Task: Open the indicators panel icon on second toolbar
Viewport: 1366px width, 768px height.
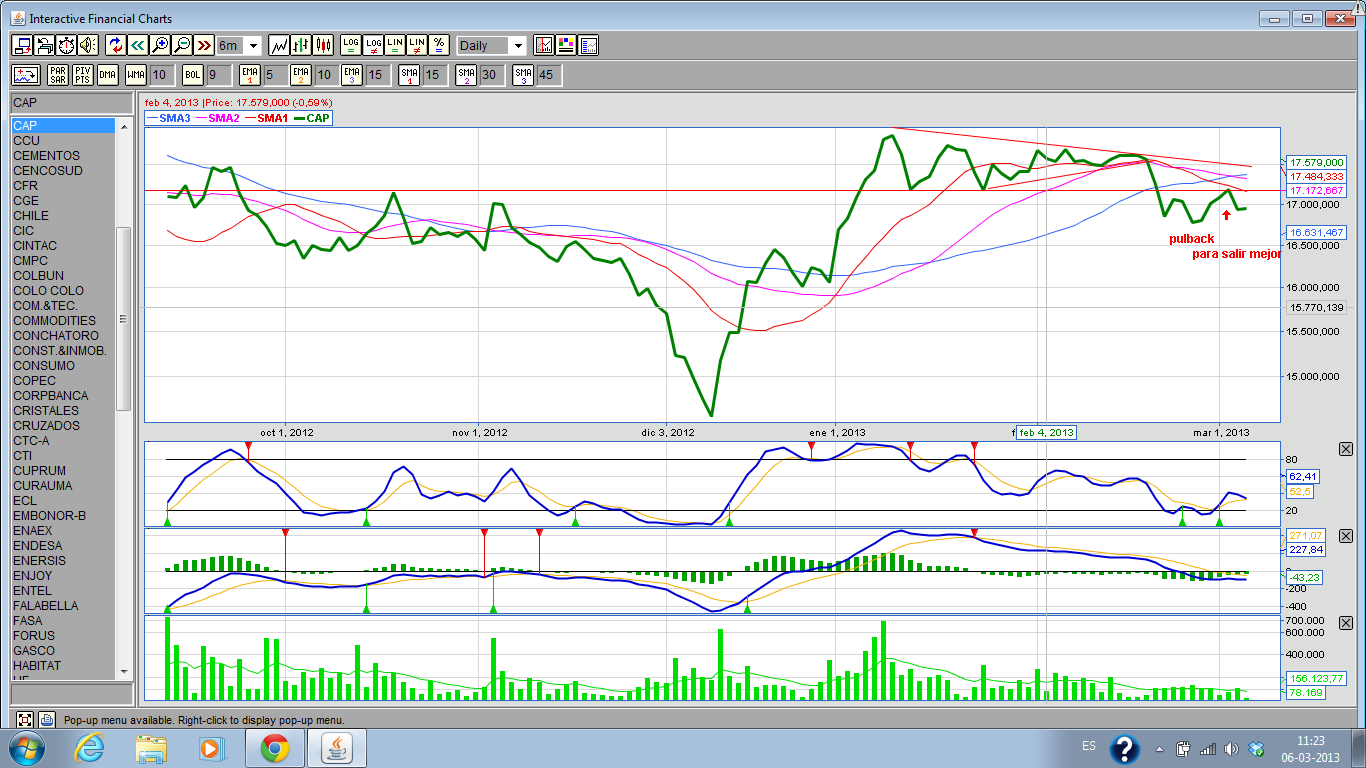Action: point(26,75)
